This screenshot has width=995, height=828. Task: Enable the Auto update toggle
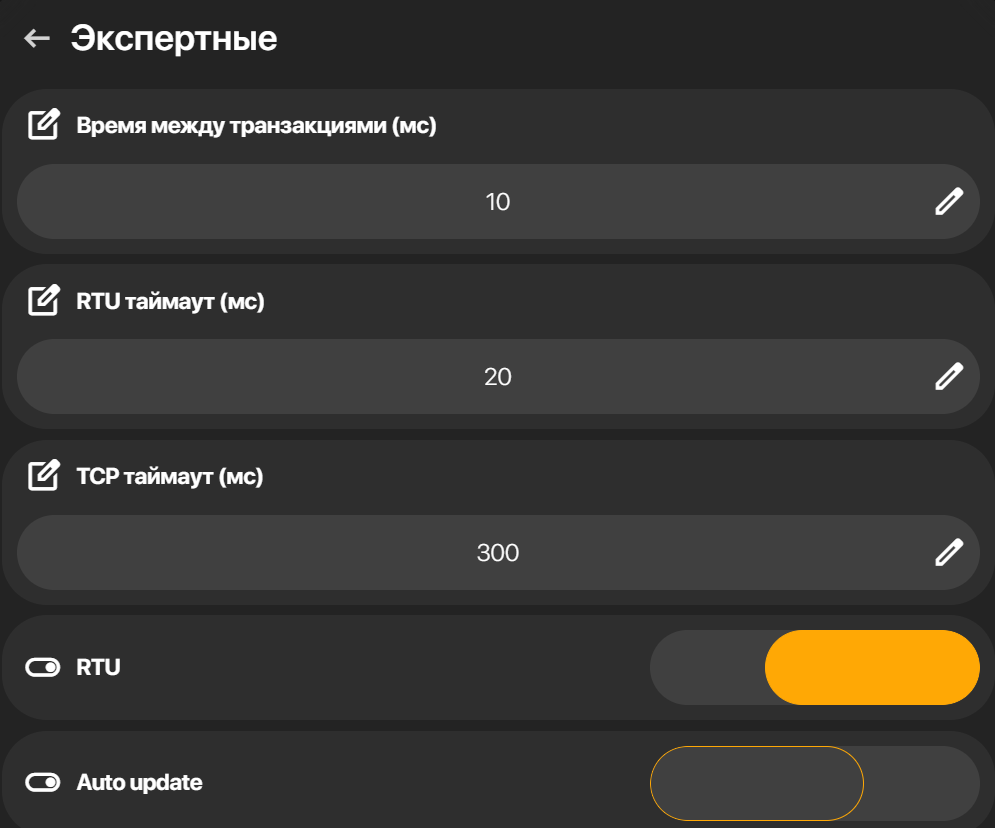point(815,784)
